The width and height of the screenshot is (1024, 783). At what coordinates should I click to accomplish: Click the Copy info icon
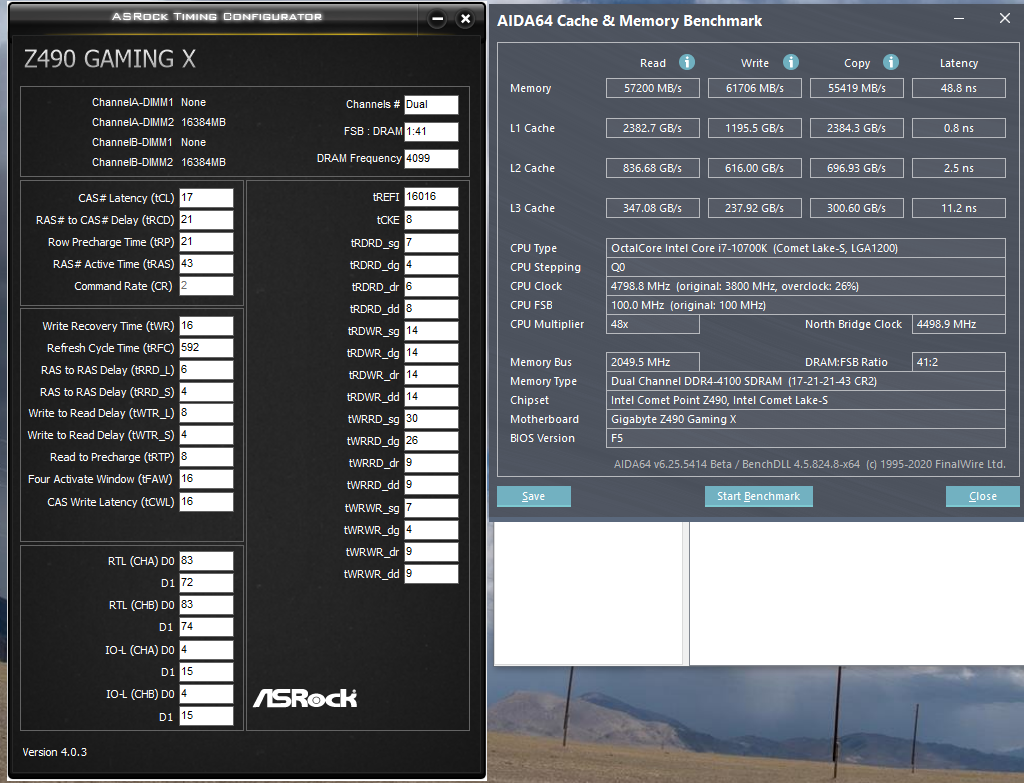(x=891, y=62)
